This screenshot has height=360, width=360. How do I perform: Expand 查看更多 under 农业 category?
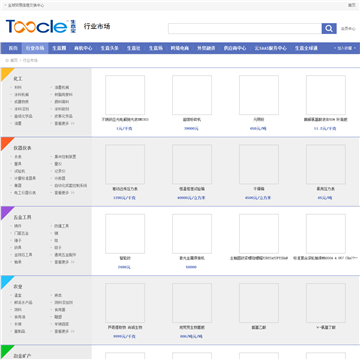pyautogui.click(x=64, y=331)
